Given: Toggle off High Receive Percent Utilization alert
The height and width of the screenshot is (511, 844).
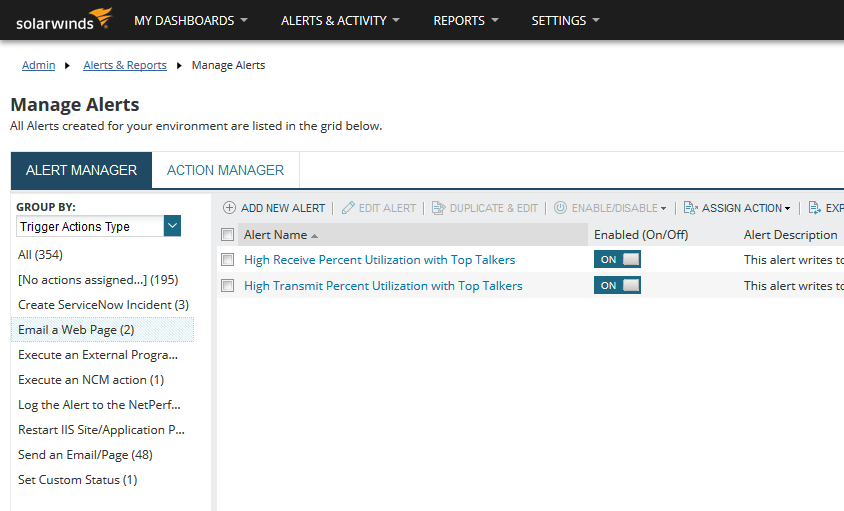Looking at the screenshot, I should [617, 260].
